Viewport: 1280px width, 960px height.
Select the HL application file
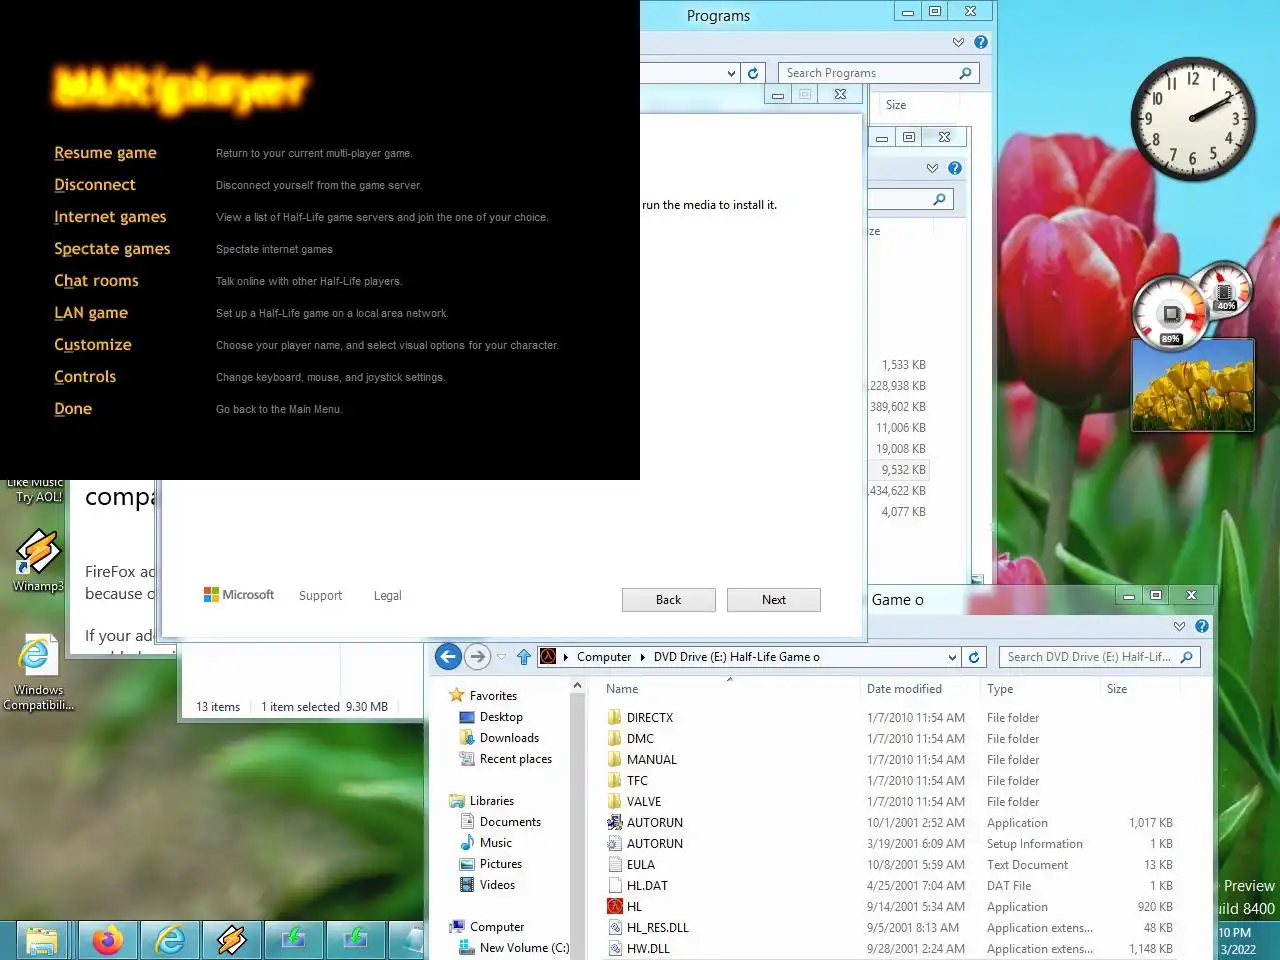(x=634, y=907)
